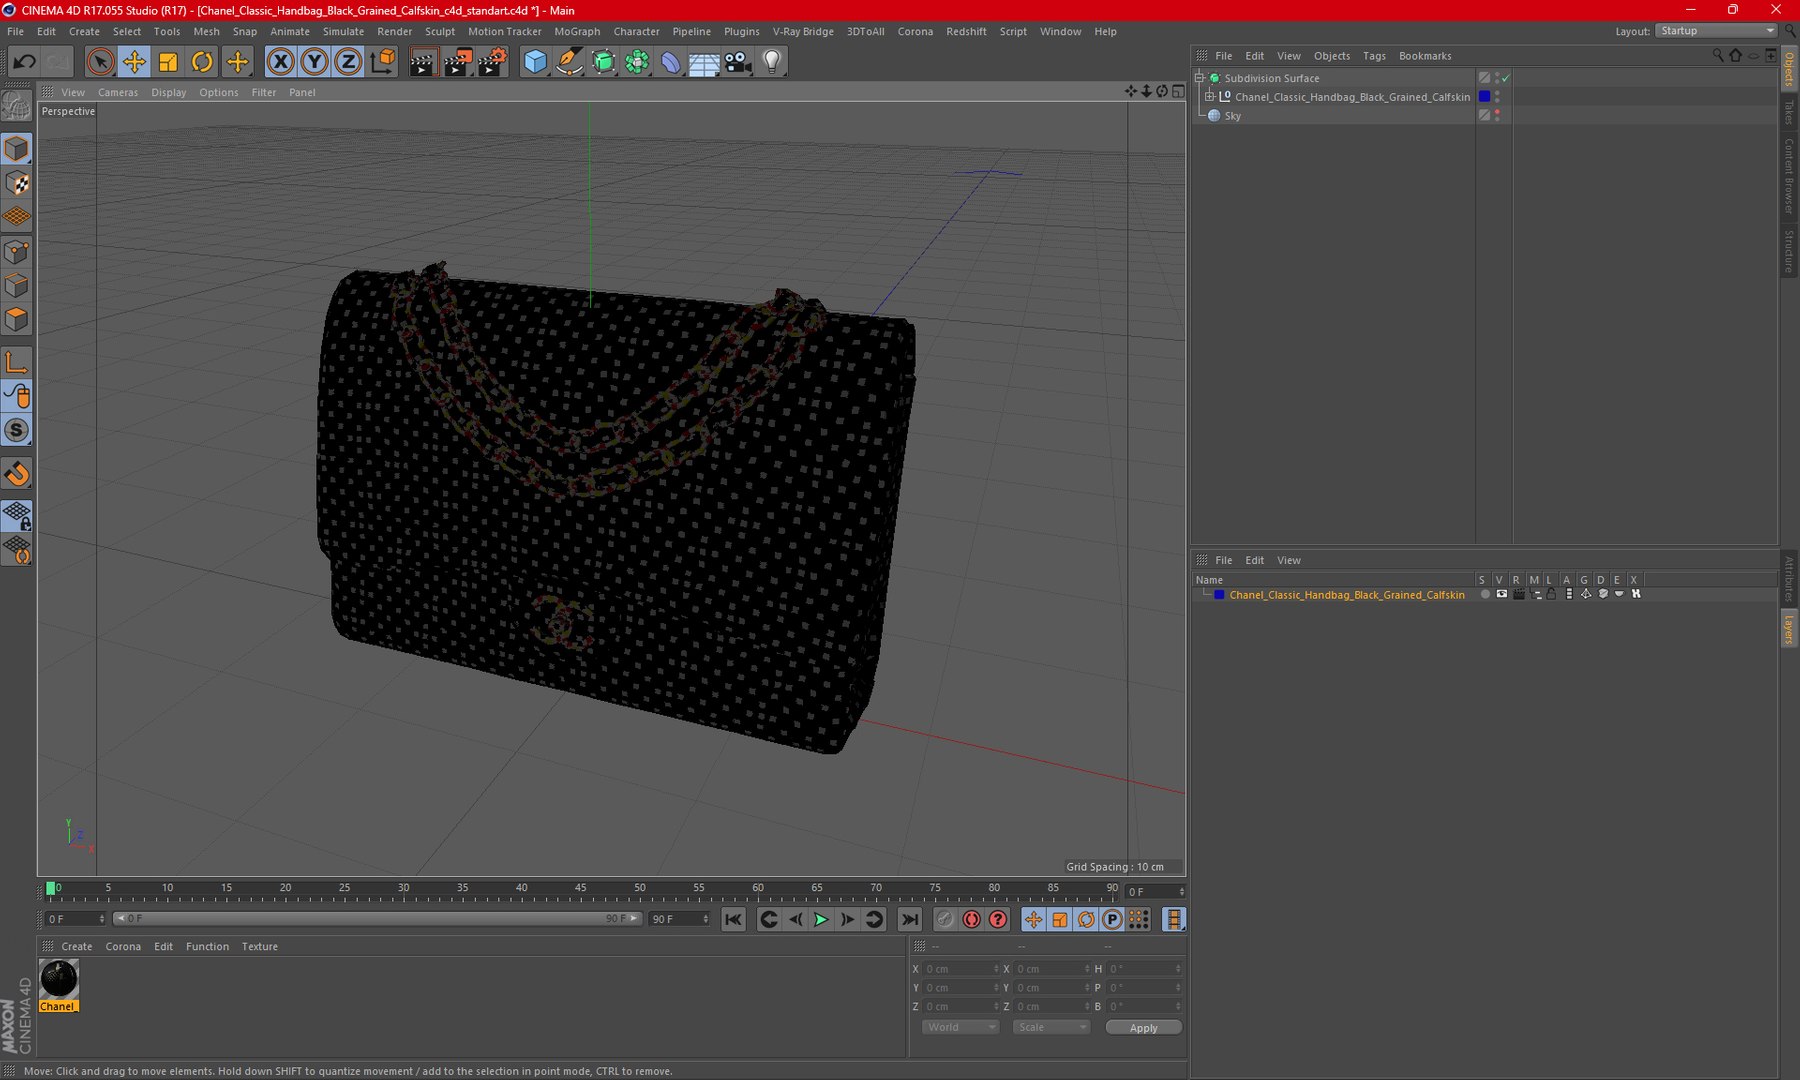Open the File menu in the main menu bar
1800x1080 pixels.
click(x=15, y=31)
